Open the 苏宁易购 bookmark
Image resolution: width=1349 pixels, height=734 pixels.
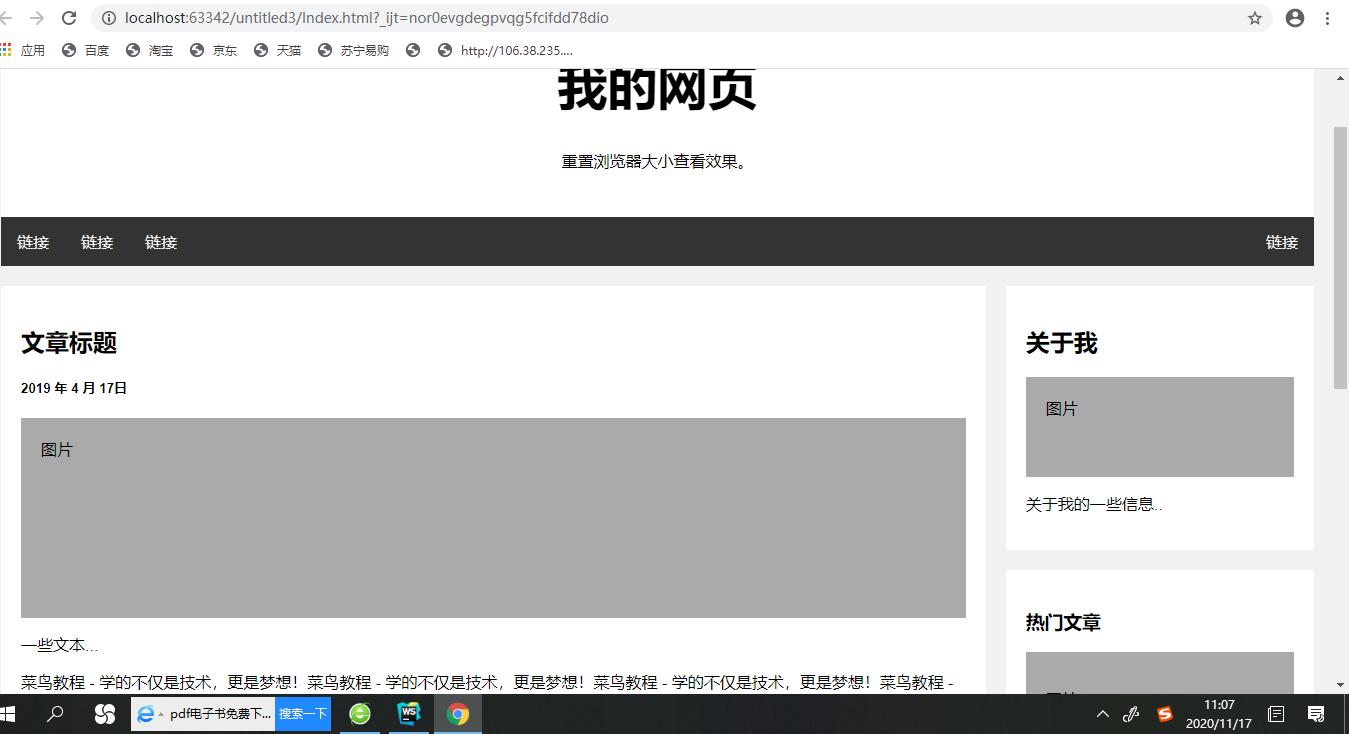coord(363,49)
